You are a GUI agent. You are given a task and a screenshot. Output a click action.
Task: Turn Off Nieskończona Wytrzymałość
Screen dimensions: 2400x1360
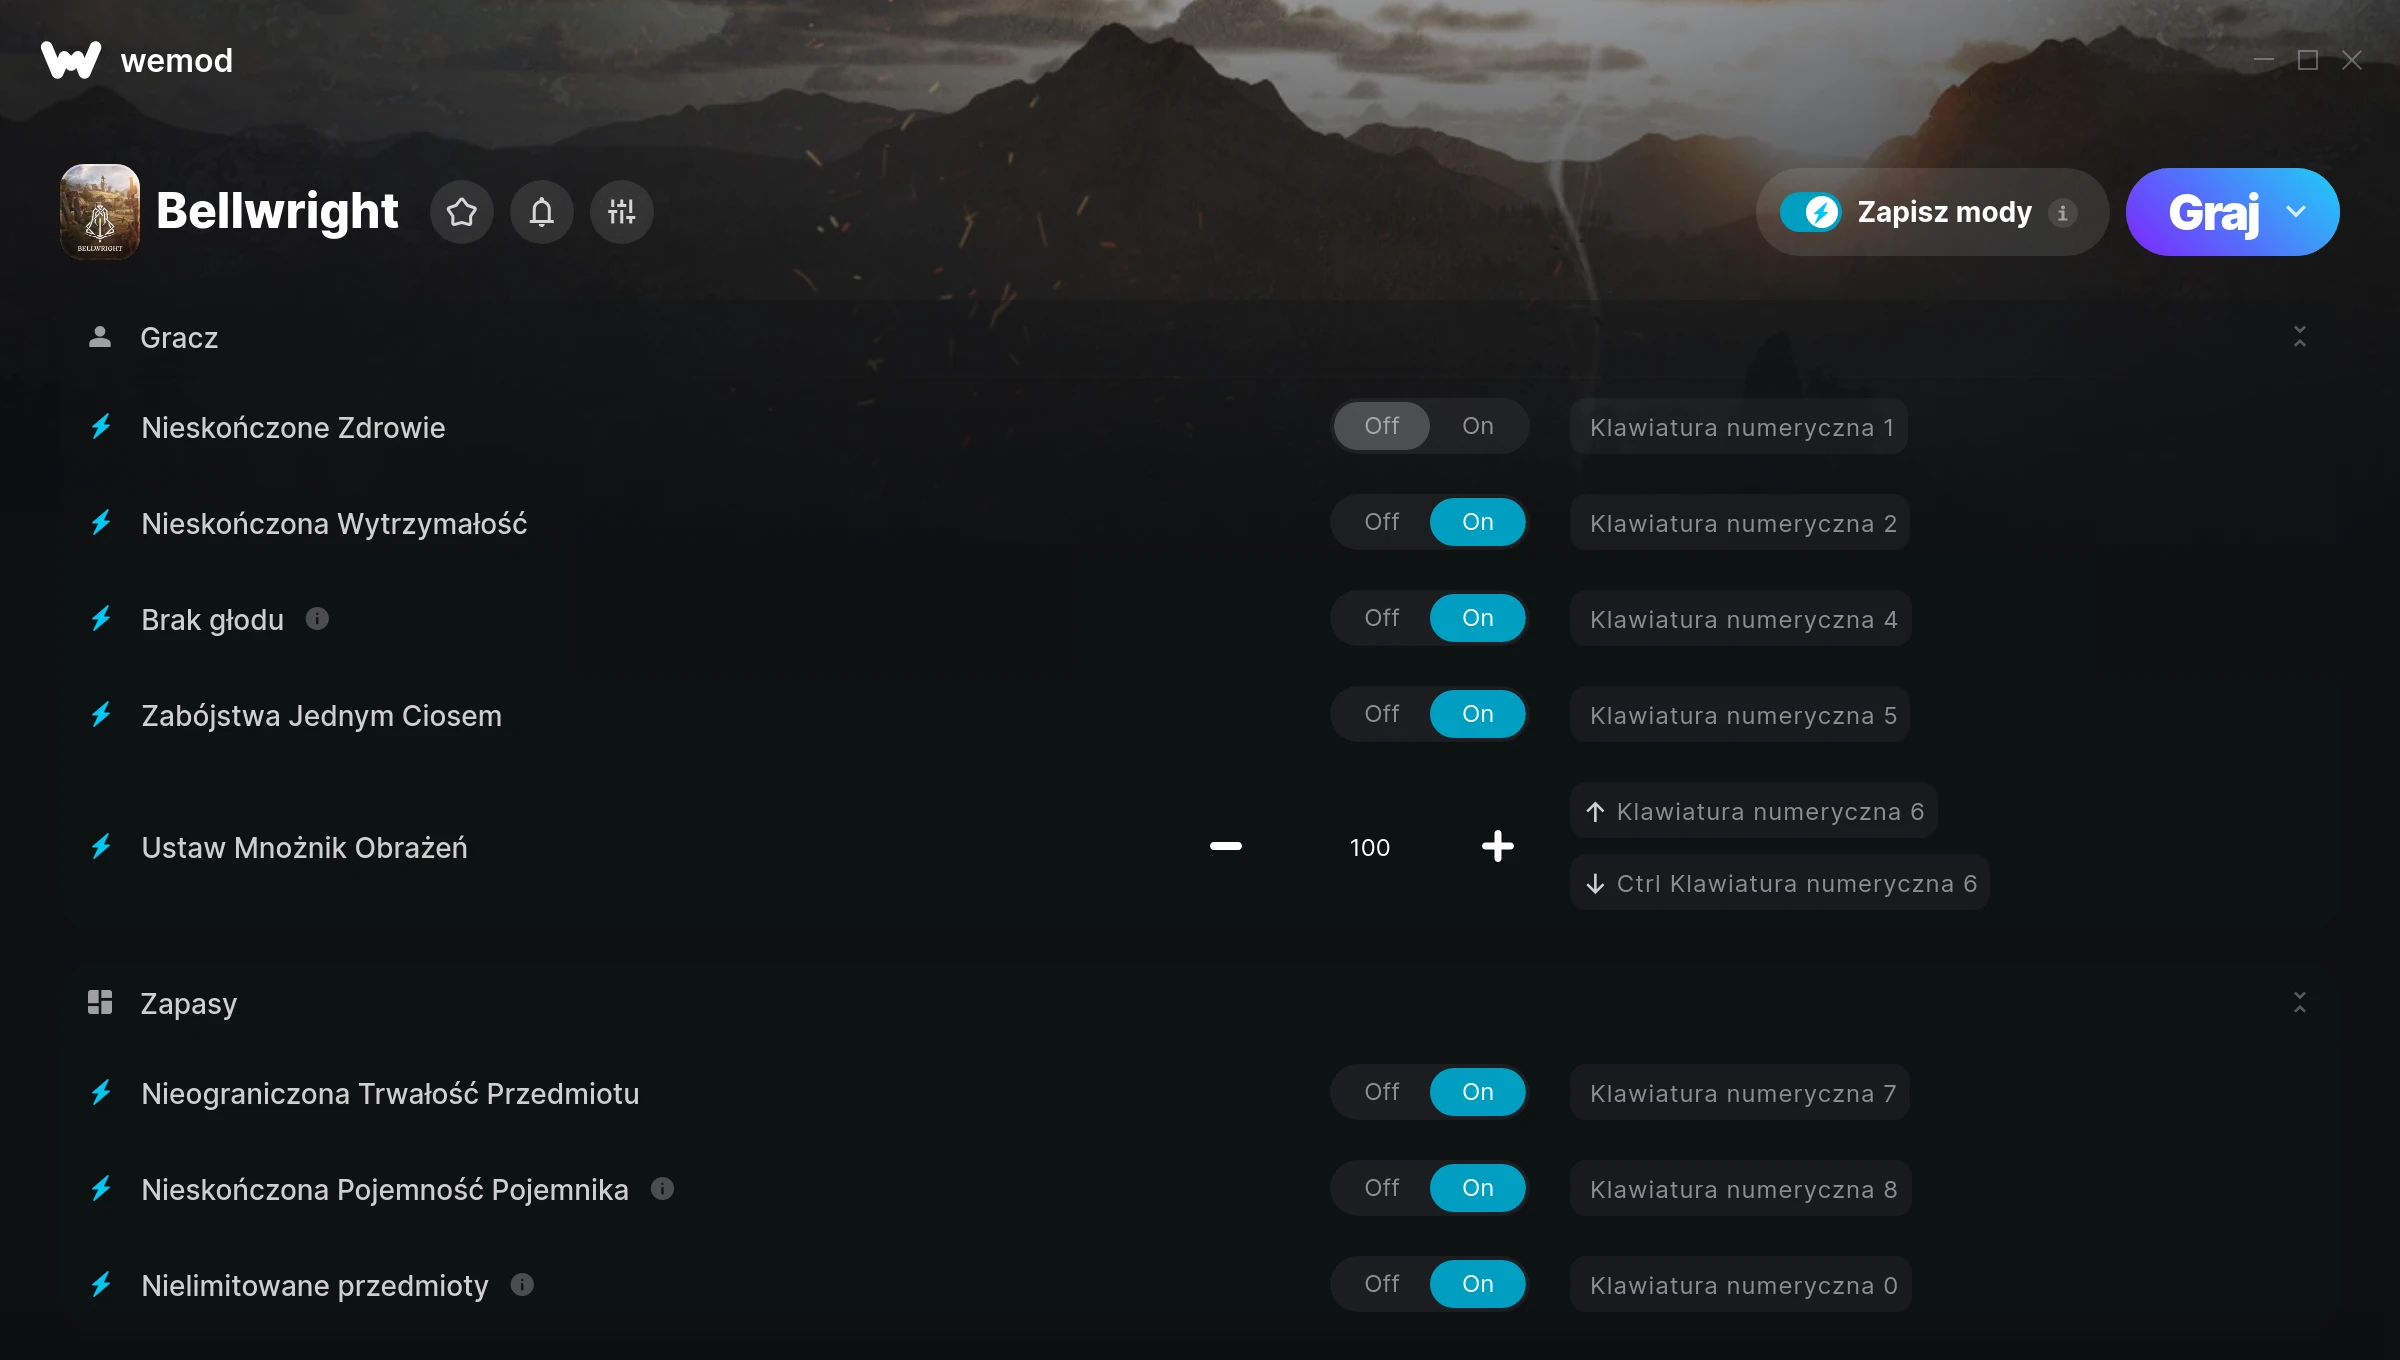pos(1382,522)
